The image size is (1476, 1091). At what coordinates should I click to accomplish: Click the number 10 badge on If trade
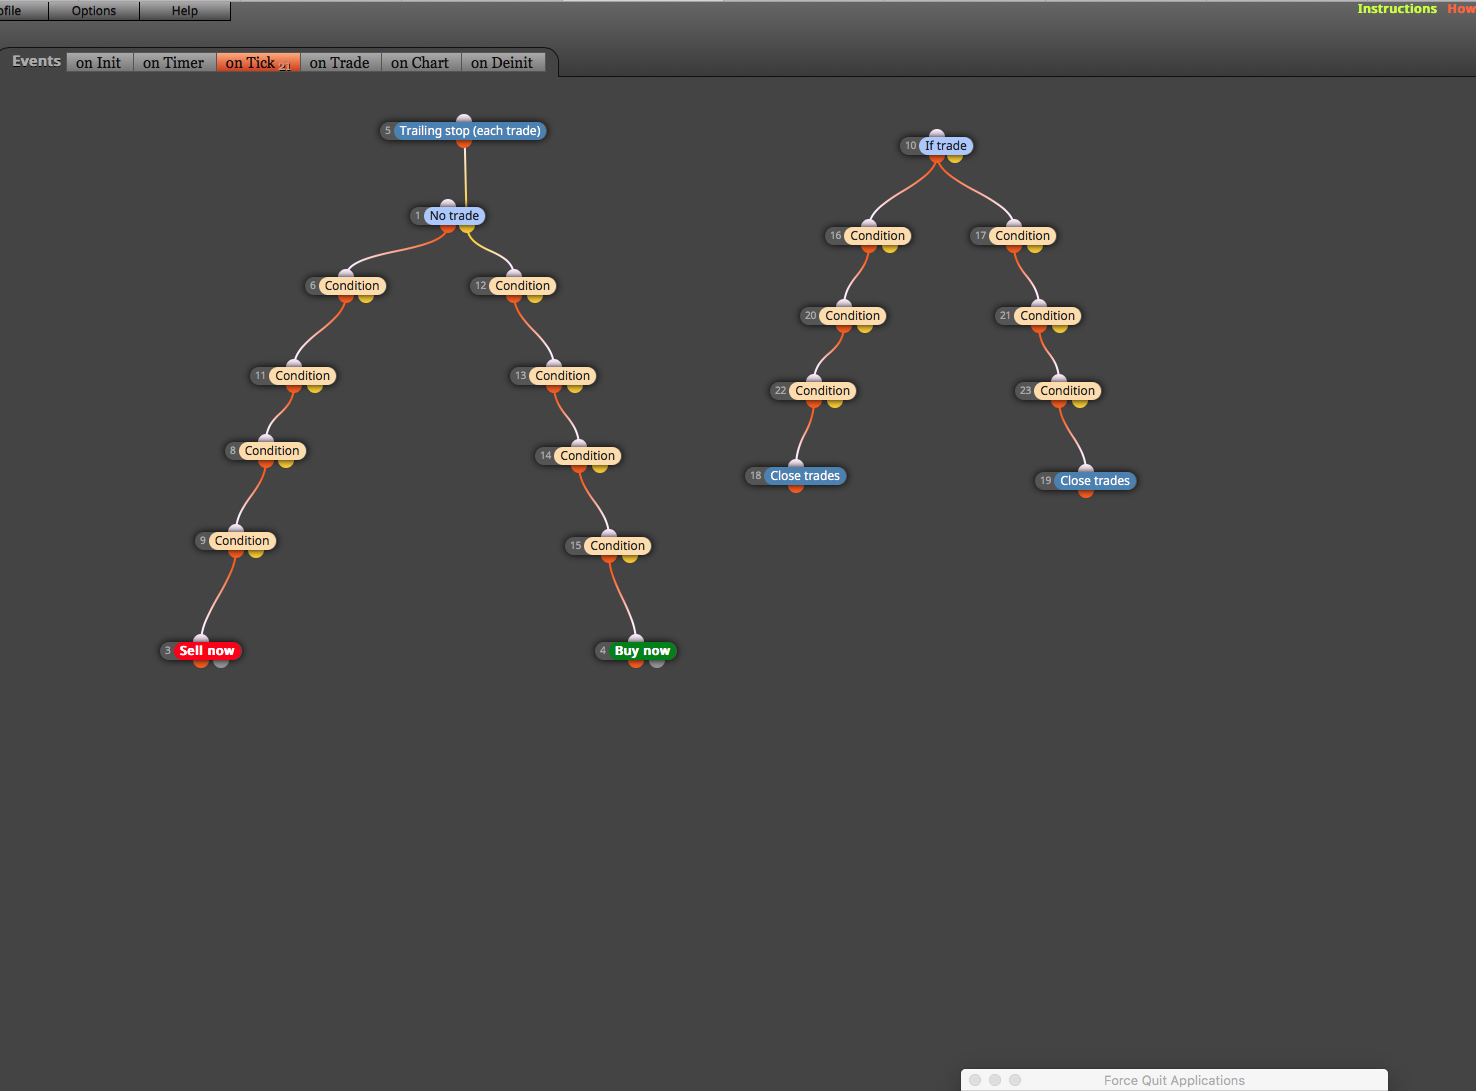910,146
